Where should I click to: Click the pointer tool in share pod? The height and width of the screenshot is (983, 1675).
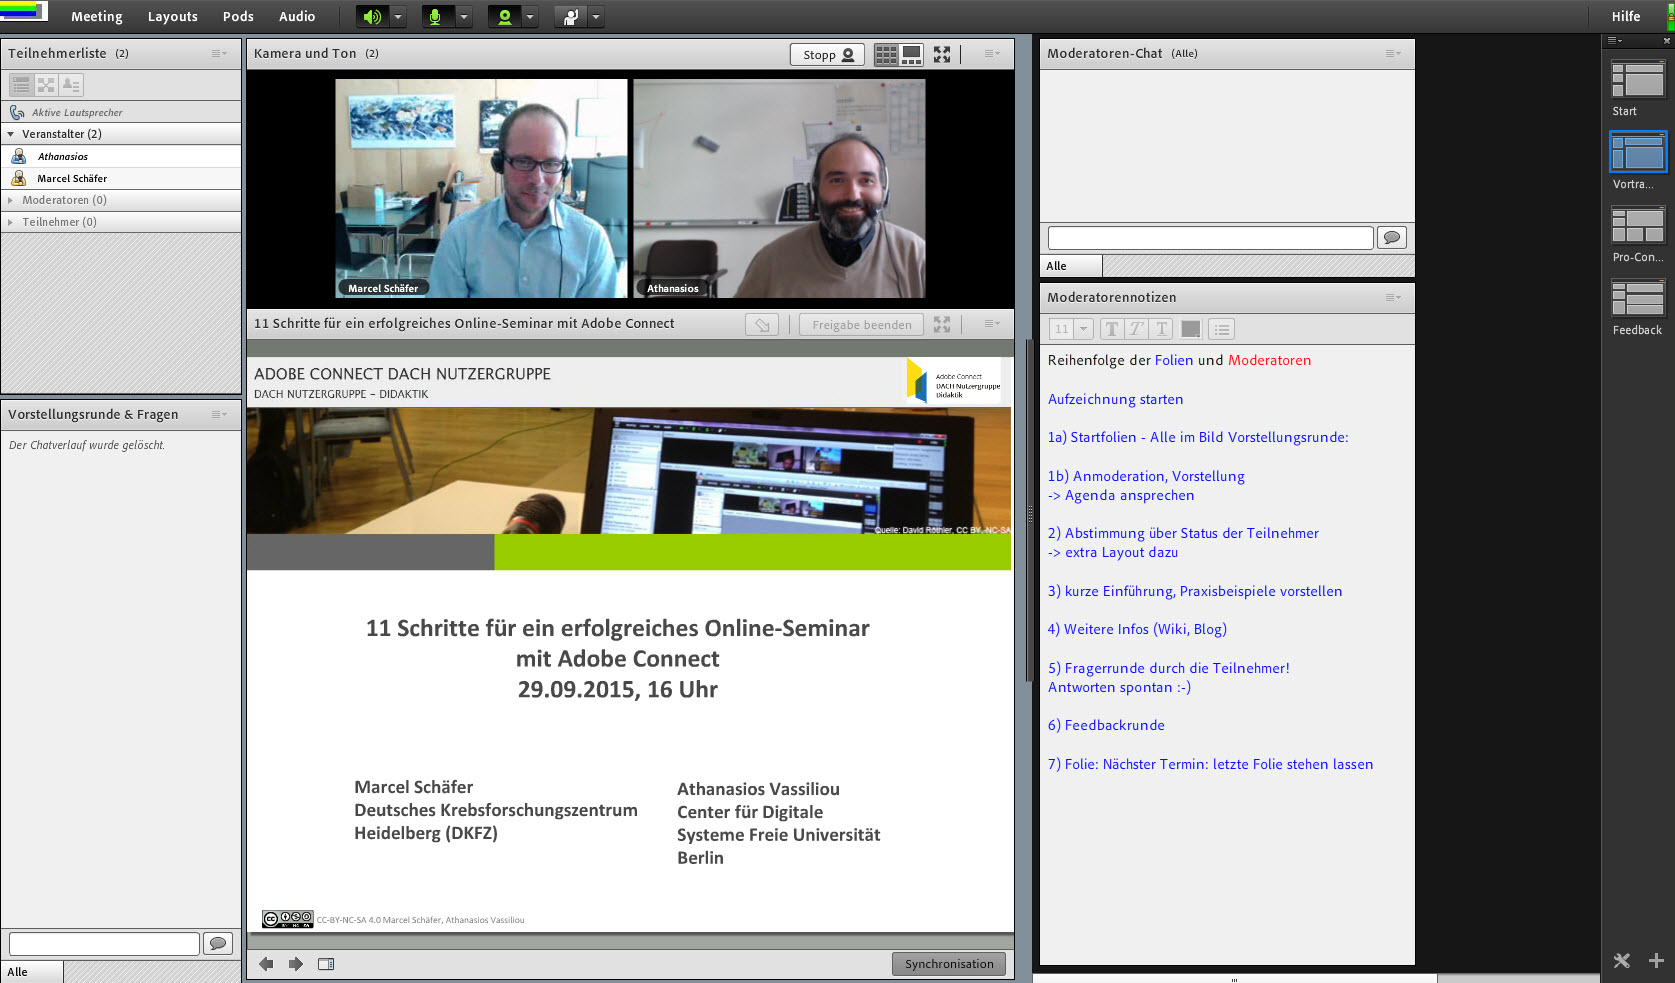pyautogui.click(x=762, y=325)
